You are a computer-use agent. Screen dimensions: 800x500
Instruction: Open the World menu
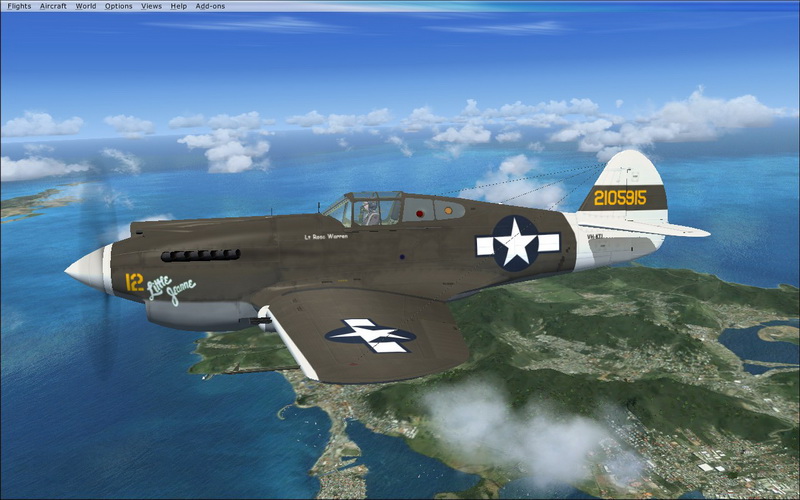tap(86, 6)
